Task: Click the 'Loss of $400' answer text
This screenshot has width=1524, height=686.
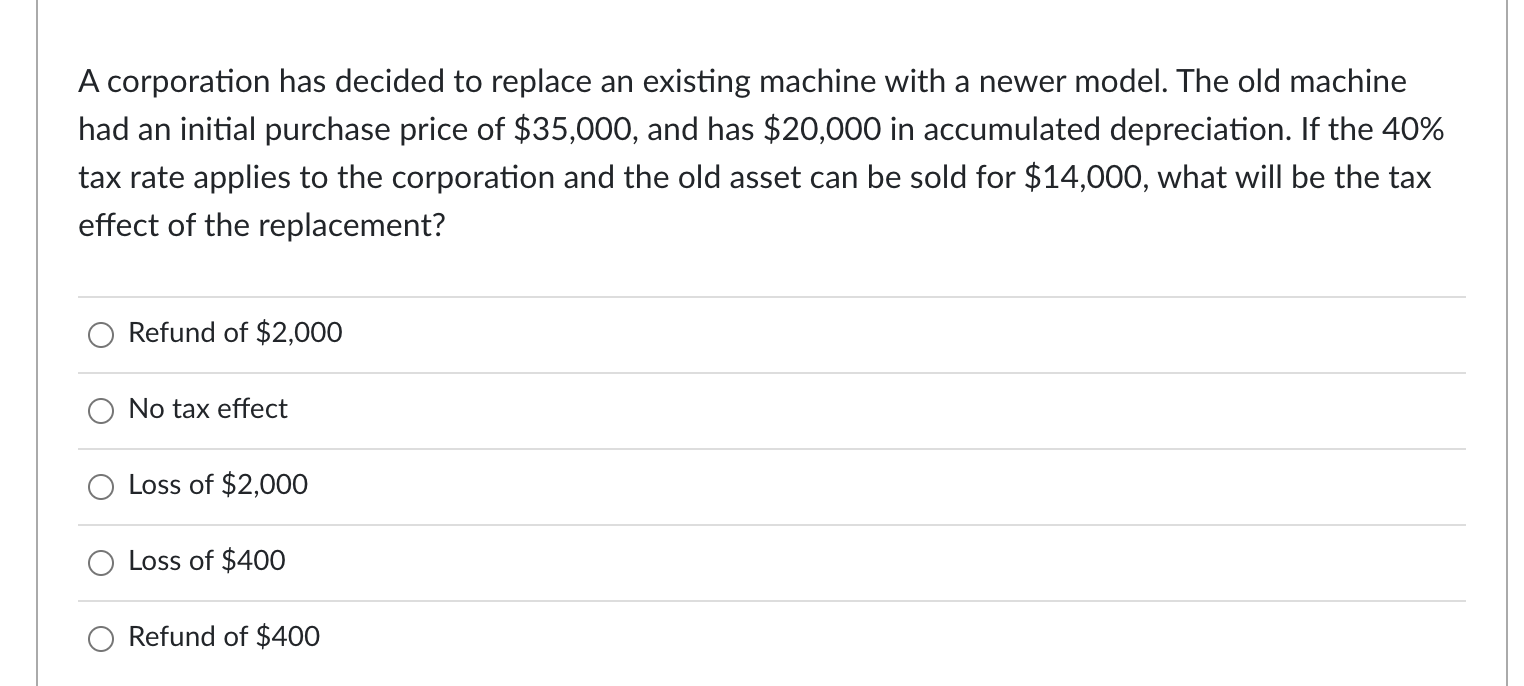Action: 206,561
